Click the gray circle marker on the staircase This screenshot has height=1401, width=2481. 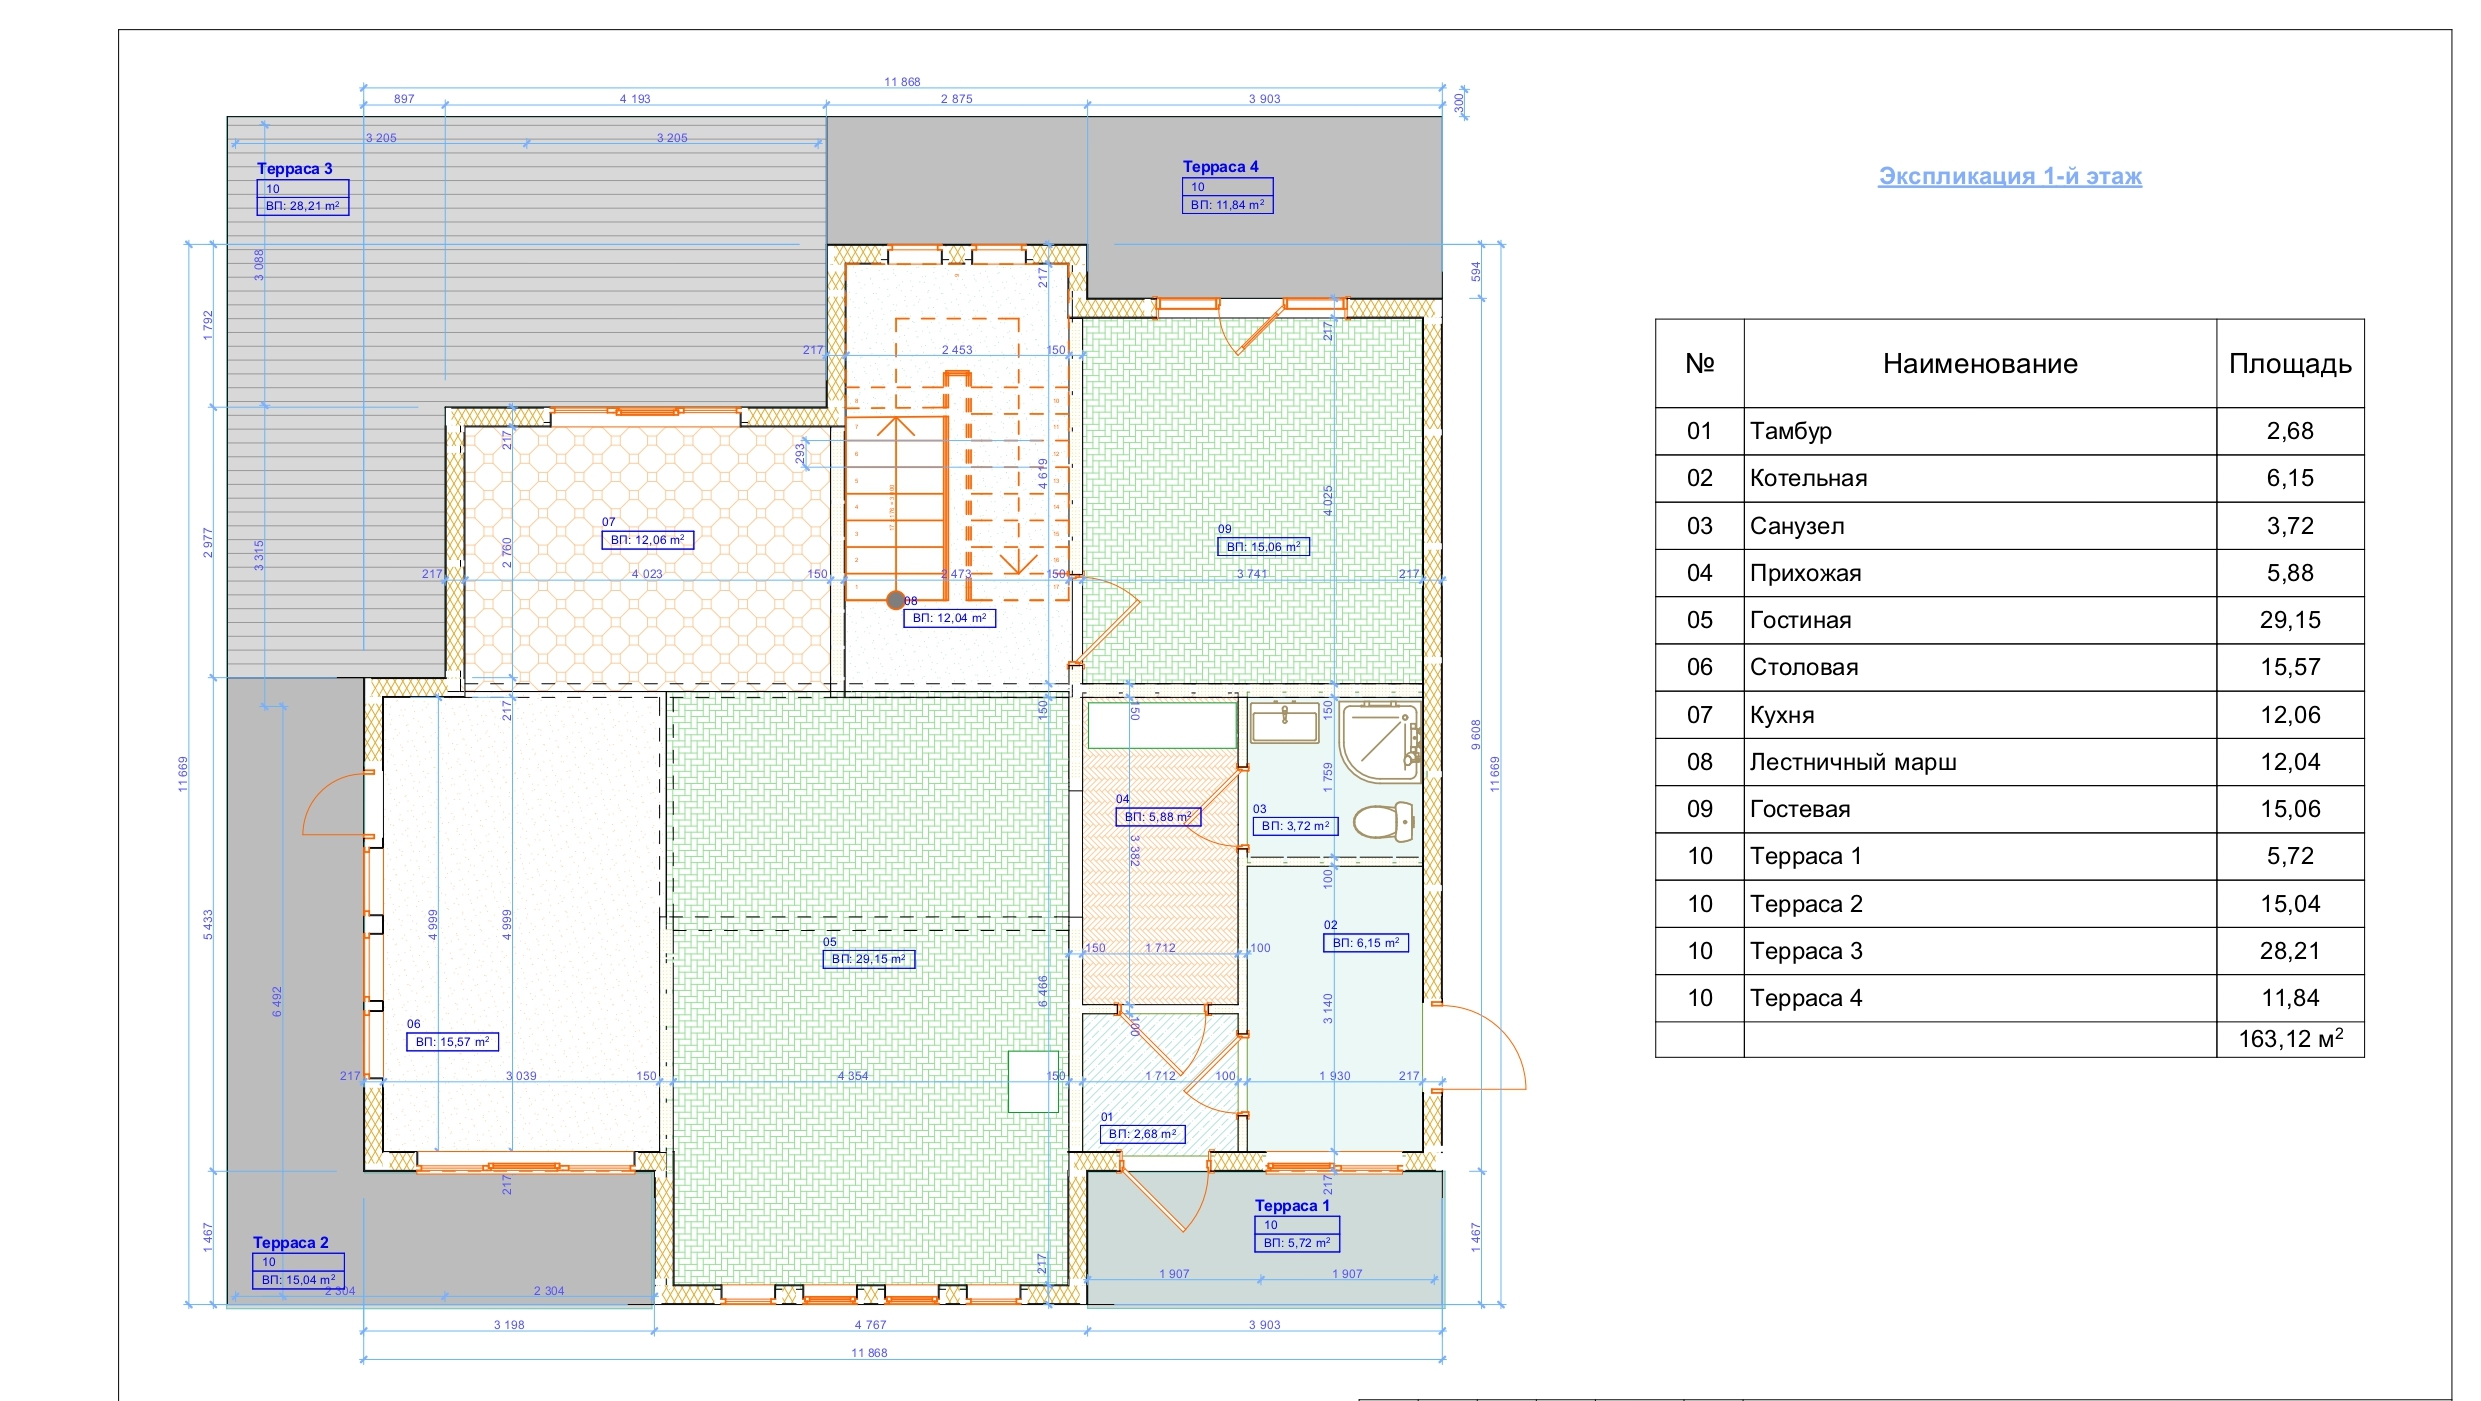(x=896, y=600)
